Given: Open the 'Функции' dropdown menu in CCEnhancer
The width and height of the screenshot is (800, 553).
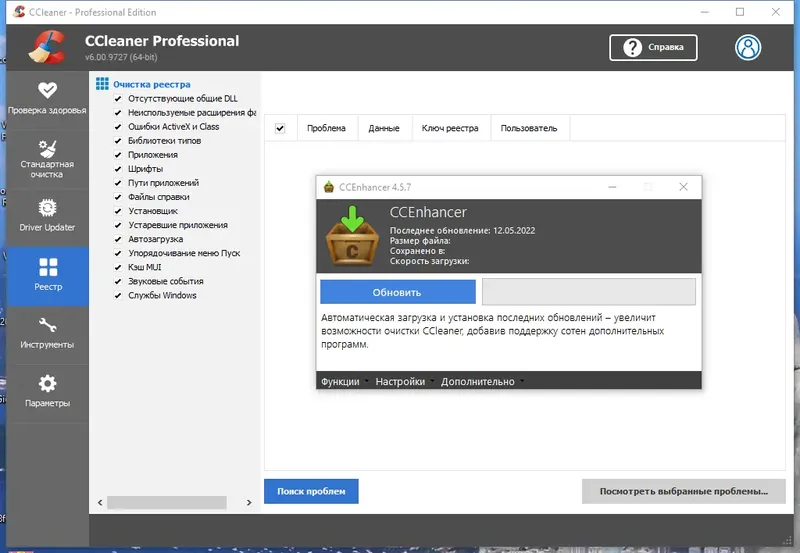Looking at the screenshot, I should [343, 382].
